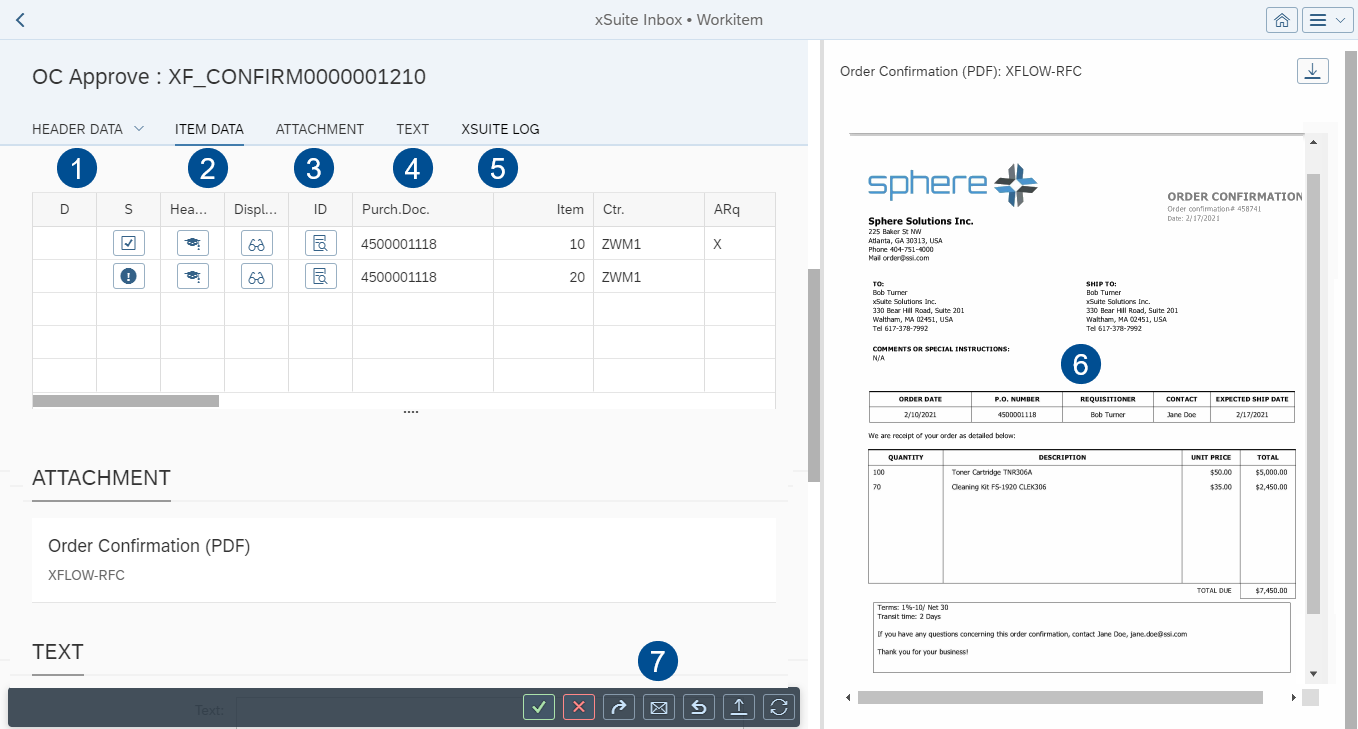Open the glasses display icon for item 10

256,242
